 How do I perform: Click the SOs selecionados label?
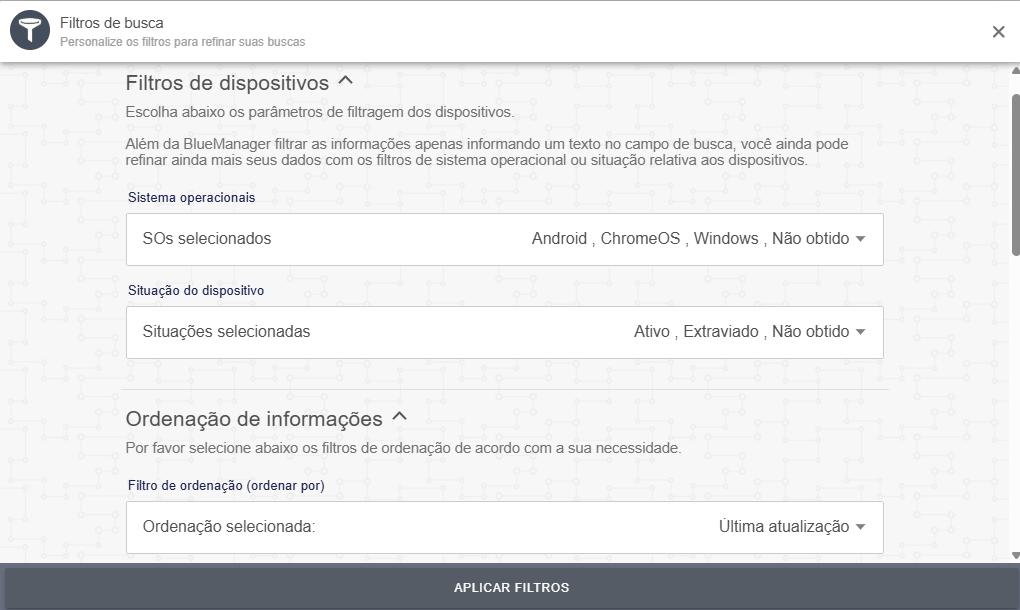pyautogui.click(x=207, y=239)
